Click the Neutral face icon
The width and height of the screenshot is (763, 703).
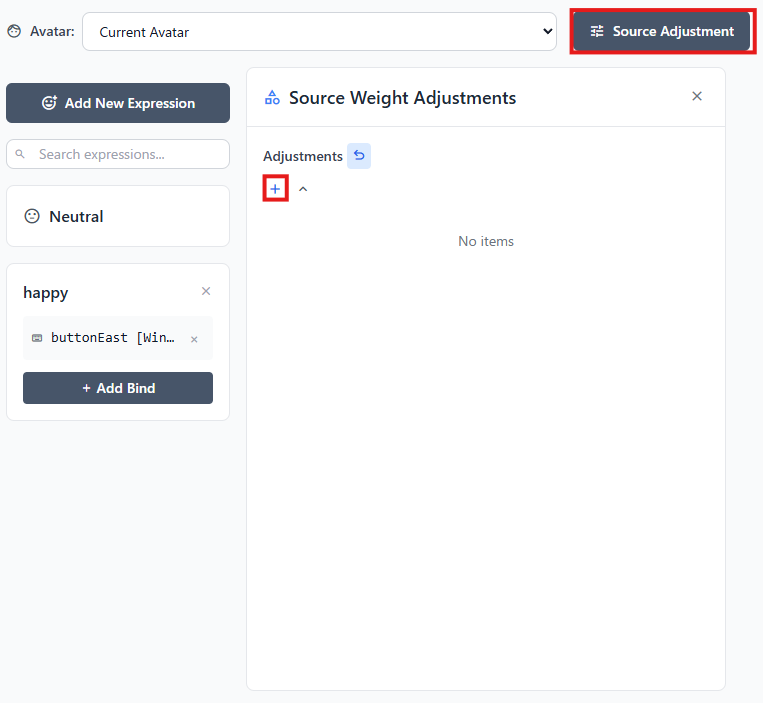32,216
